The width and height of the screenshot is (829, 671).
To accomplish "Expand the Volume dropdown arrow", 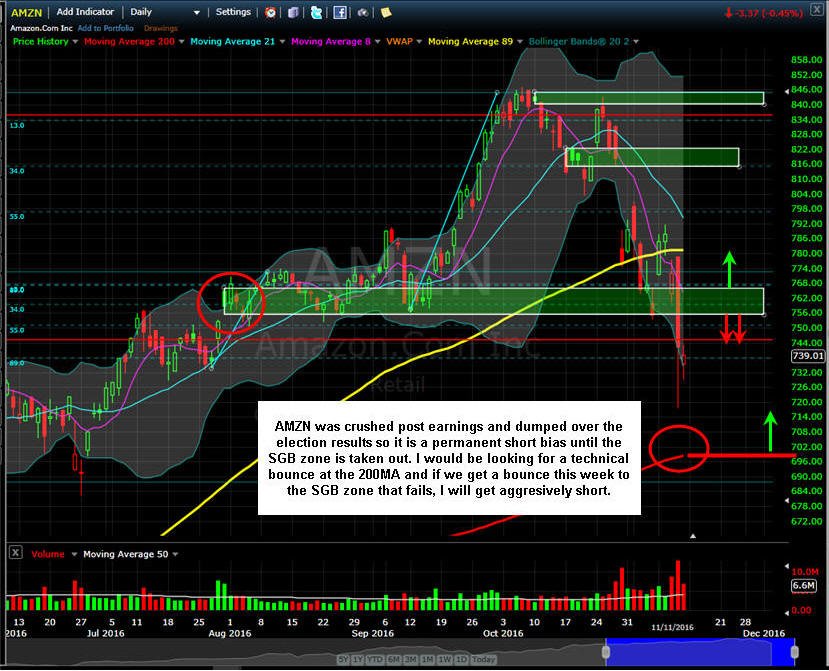I will point(74,555).
